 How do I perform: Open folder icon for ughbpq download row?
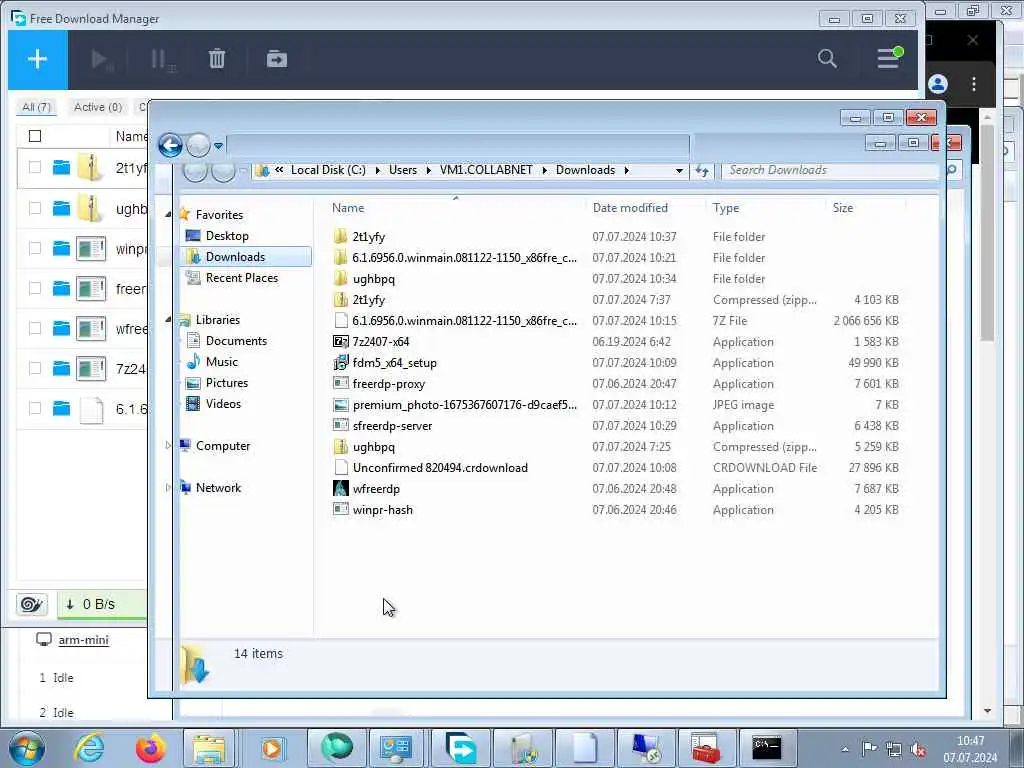click(61, 208)
